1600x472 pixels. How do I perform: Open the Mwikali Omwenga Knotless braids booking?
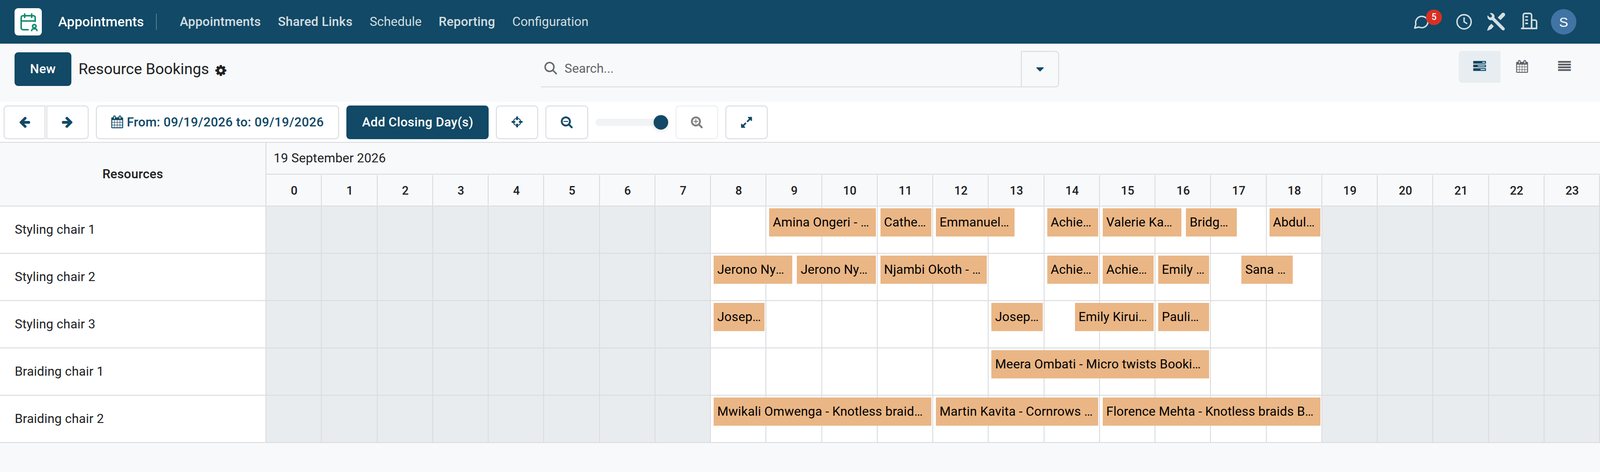click(x=822, y=411)
